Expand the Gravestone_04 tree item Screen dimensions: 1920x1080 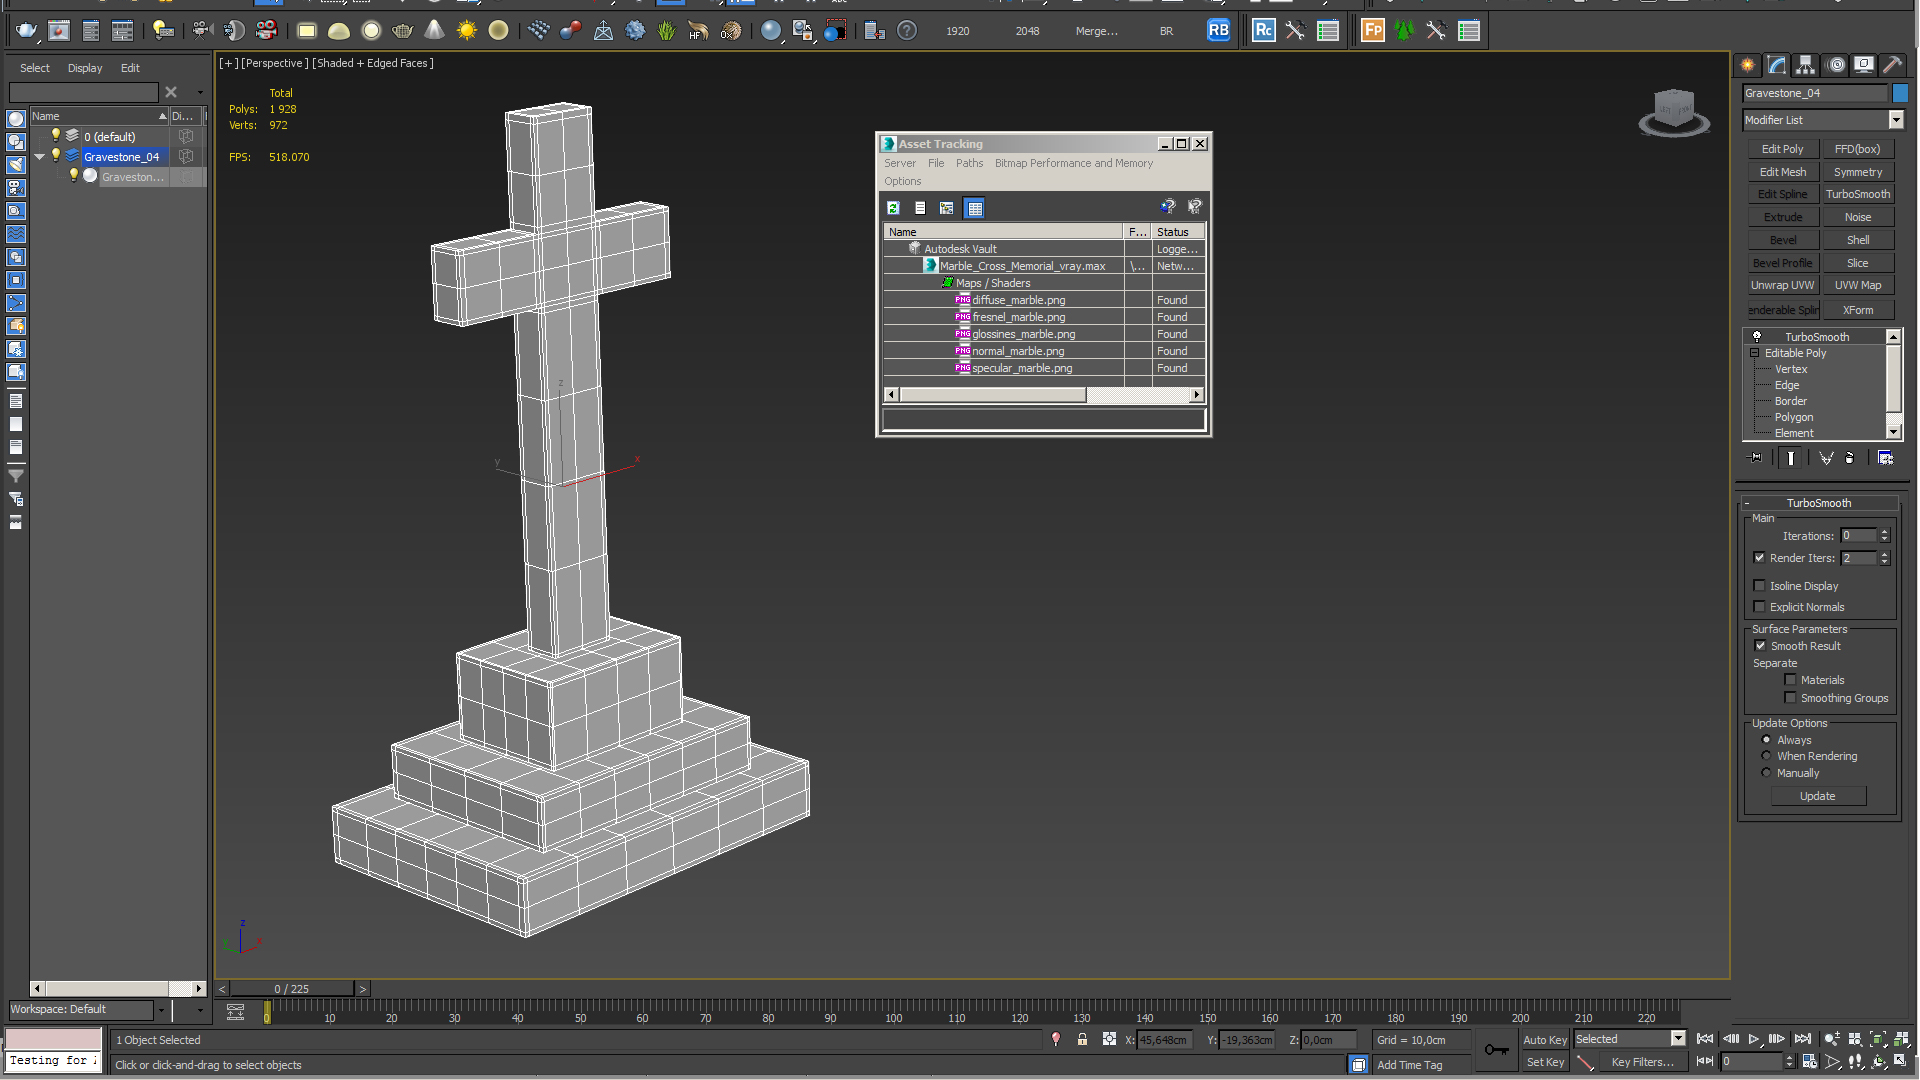[41, 156]
